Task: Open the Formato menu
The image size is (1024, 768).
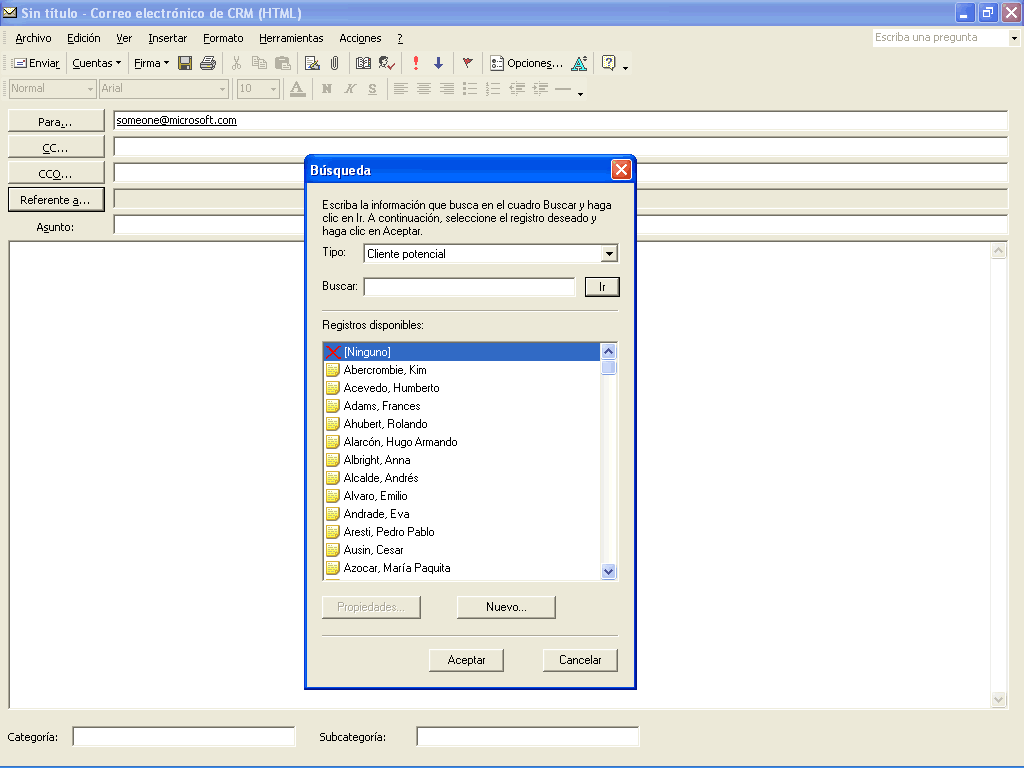Action: [x=223, y=39]
